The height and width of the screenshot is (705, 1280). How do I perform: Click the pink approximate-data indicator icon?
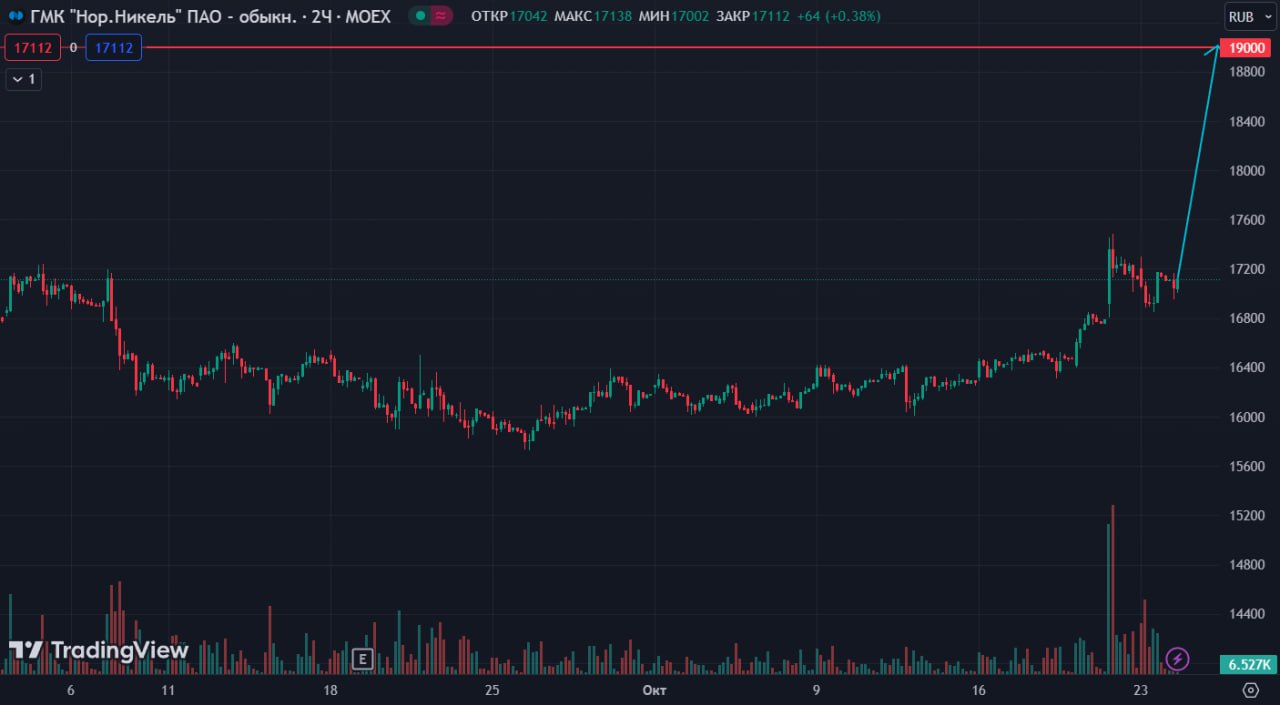coord(441,17)
